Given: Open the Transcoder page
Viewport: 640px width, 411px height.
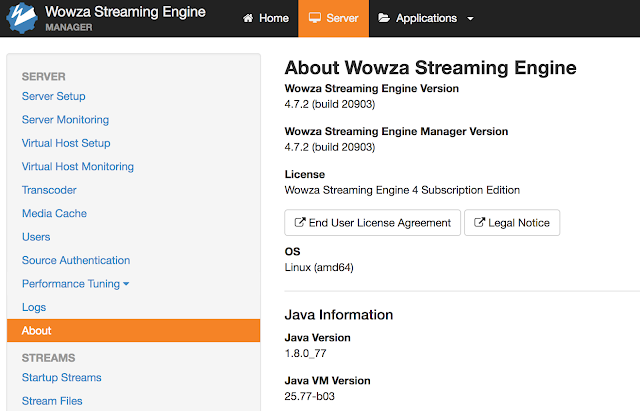Looking at the screenshot, I should tap(49, 190).
